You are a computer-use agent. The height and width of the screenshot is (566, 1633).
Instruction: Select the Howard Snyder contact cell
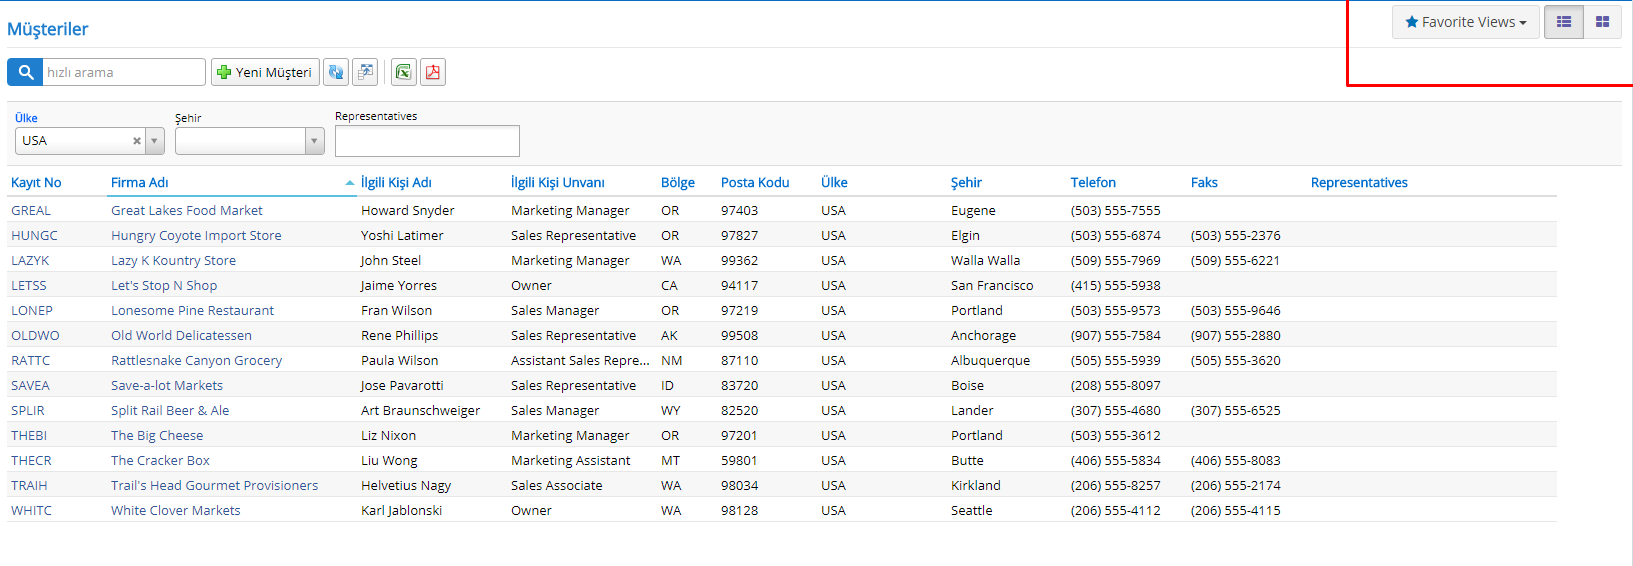408,210
